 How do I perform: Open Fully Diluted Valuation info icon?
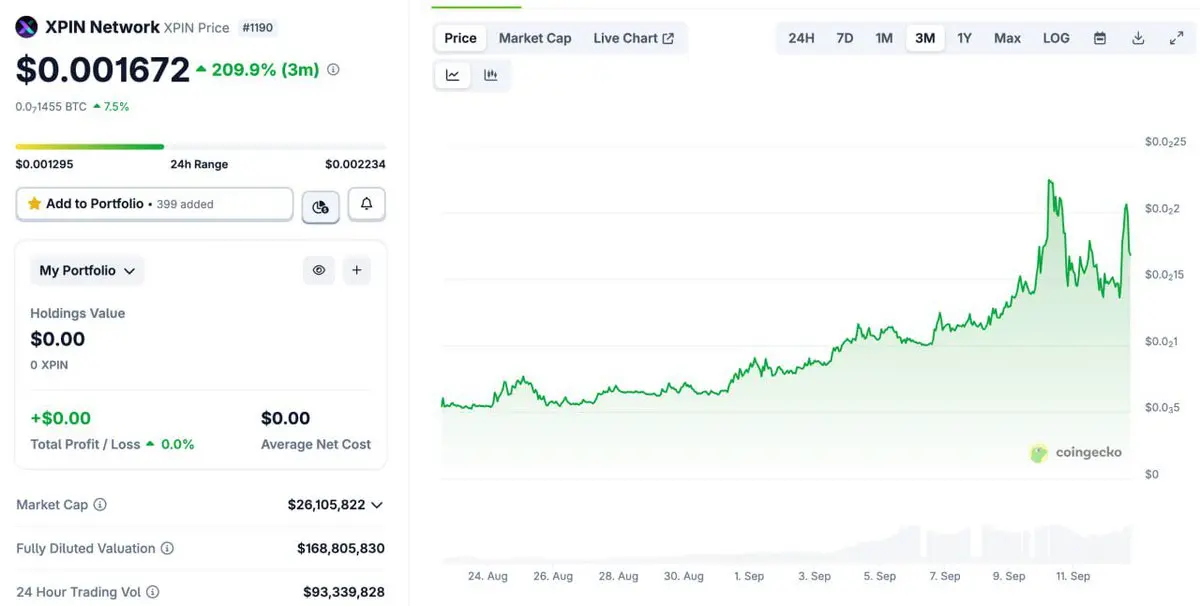[167, 548]
